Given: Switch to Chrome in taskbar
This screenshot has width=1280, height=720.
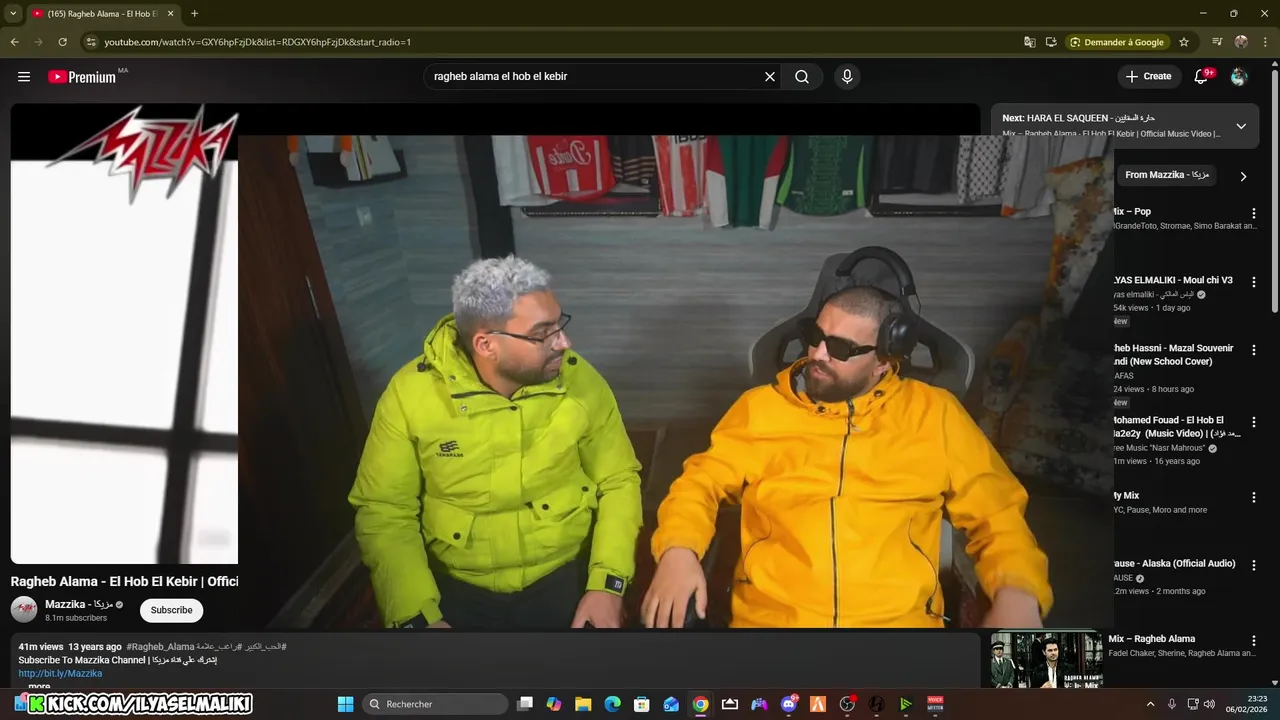Looking at the screenshot, I should [700, 704].
